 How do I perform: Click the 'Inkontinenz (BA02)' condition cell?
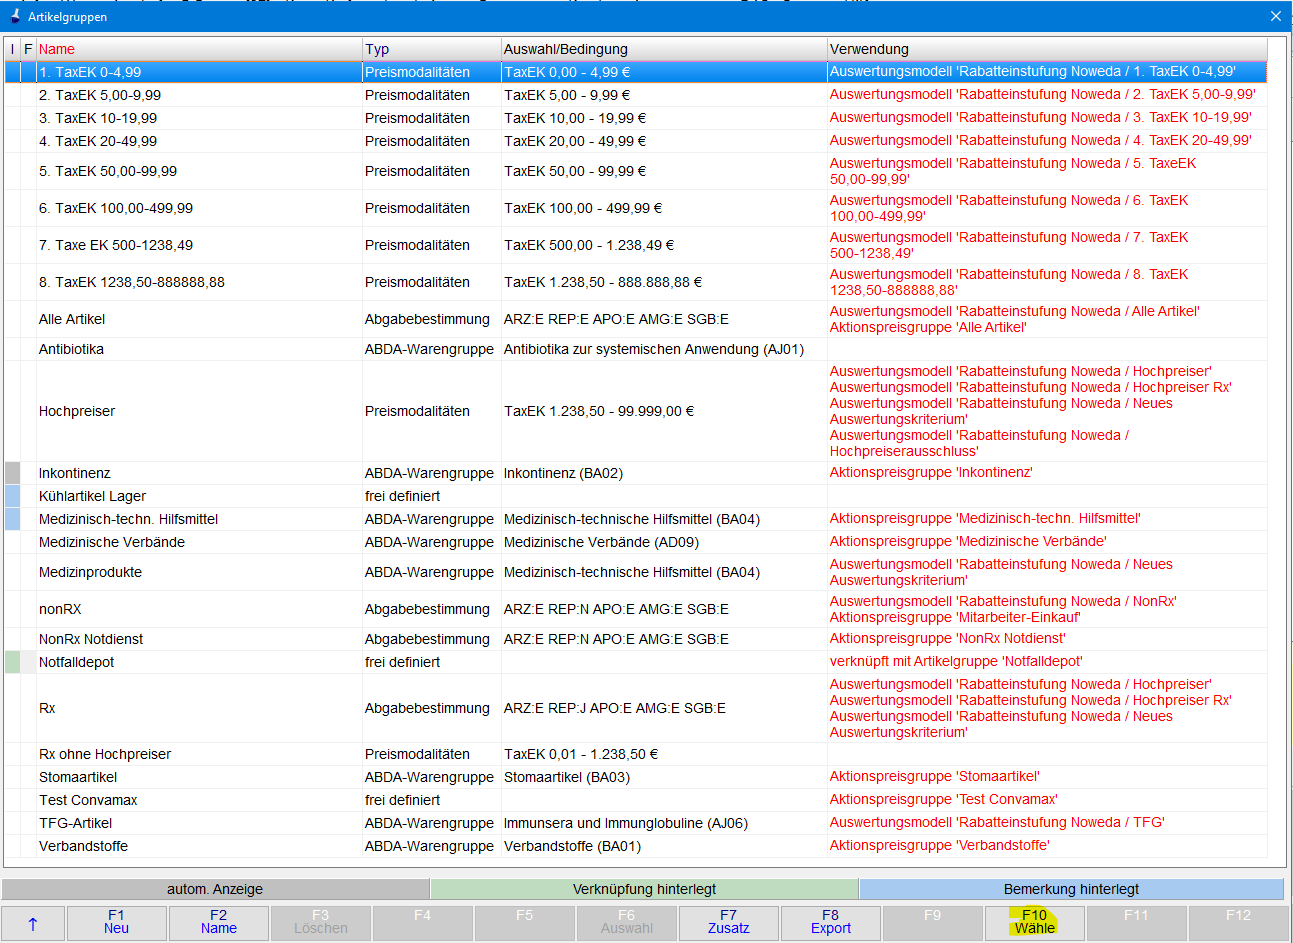coord(664,473)
